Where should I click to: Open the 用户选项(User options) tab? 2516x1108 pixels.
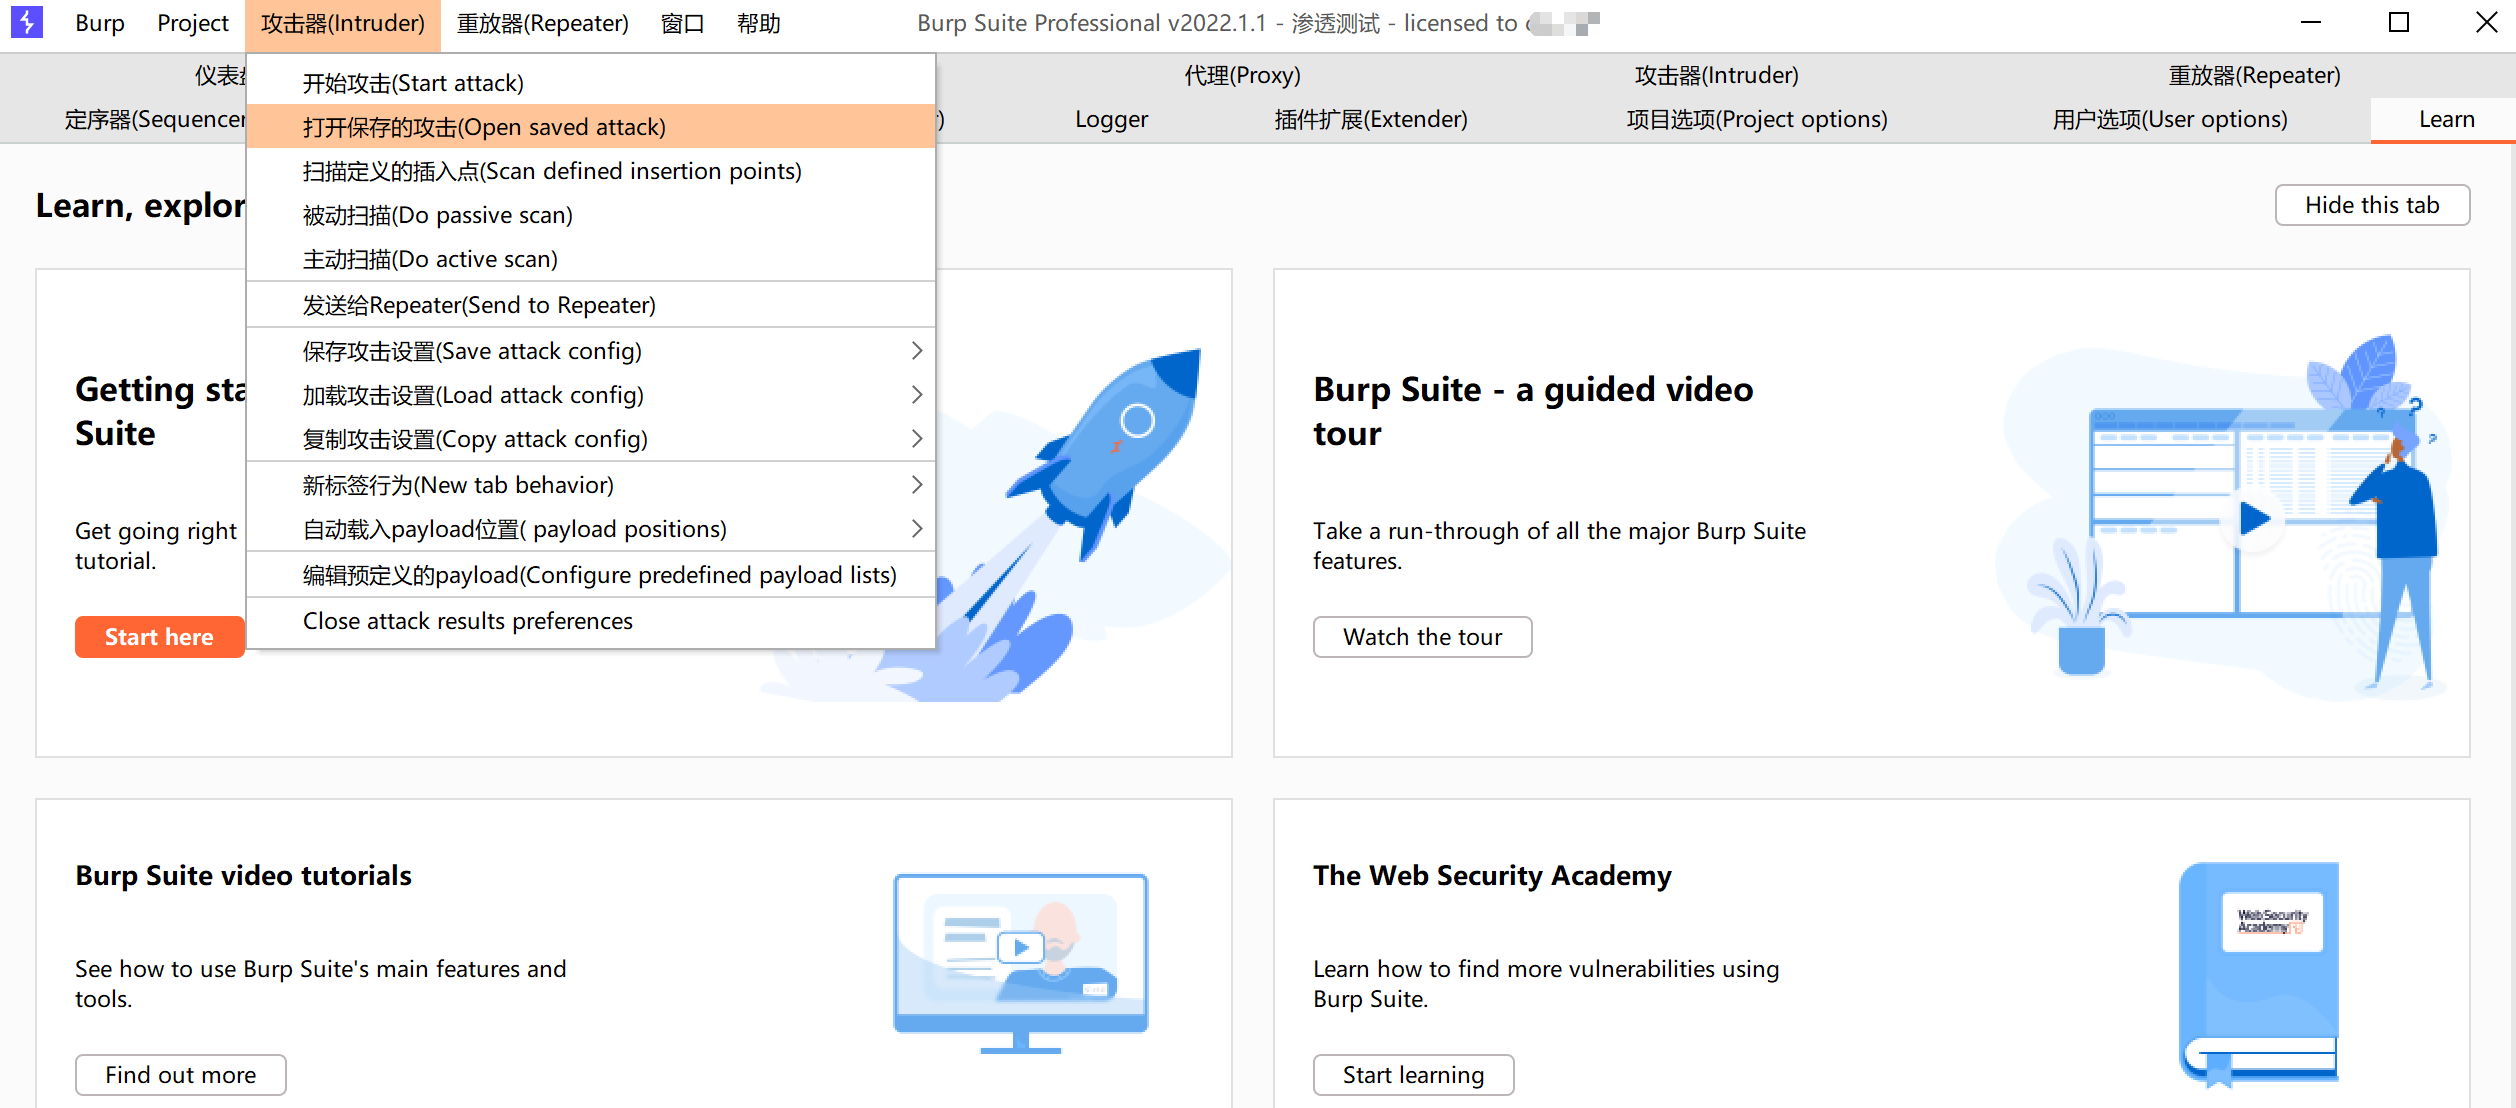tap(2170, 119)
